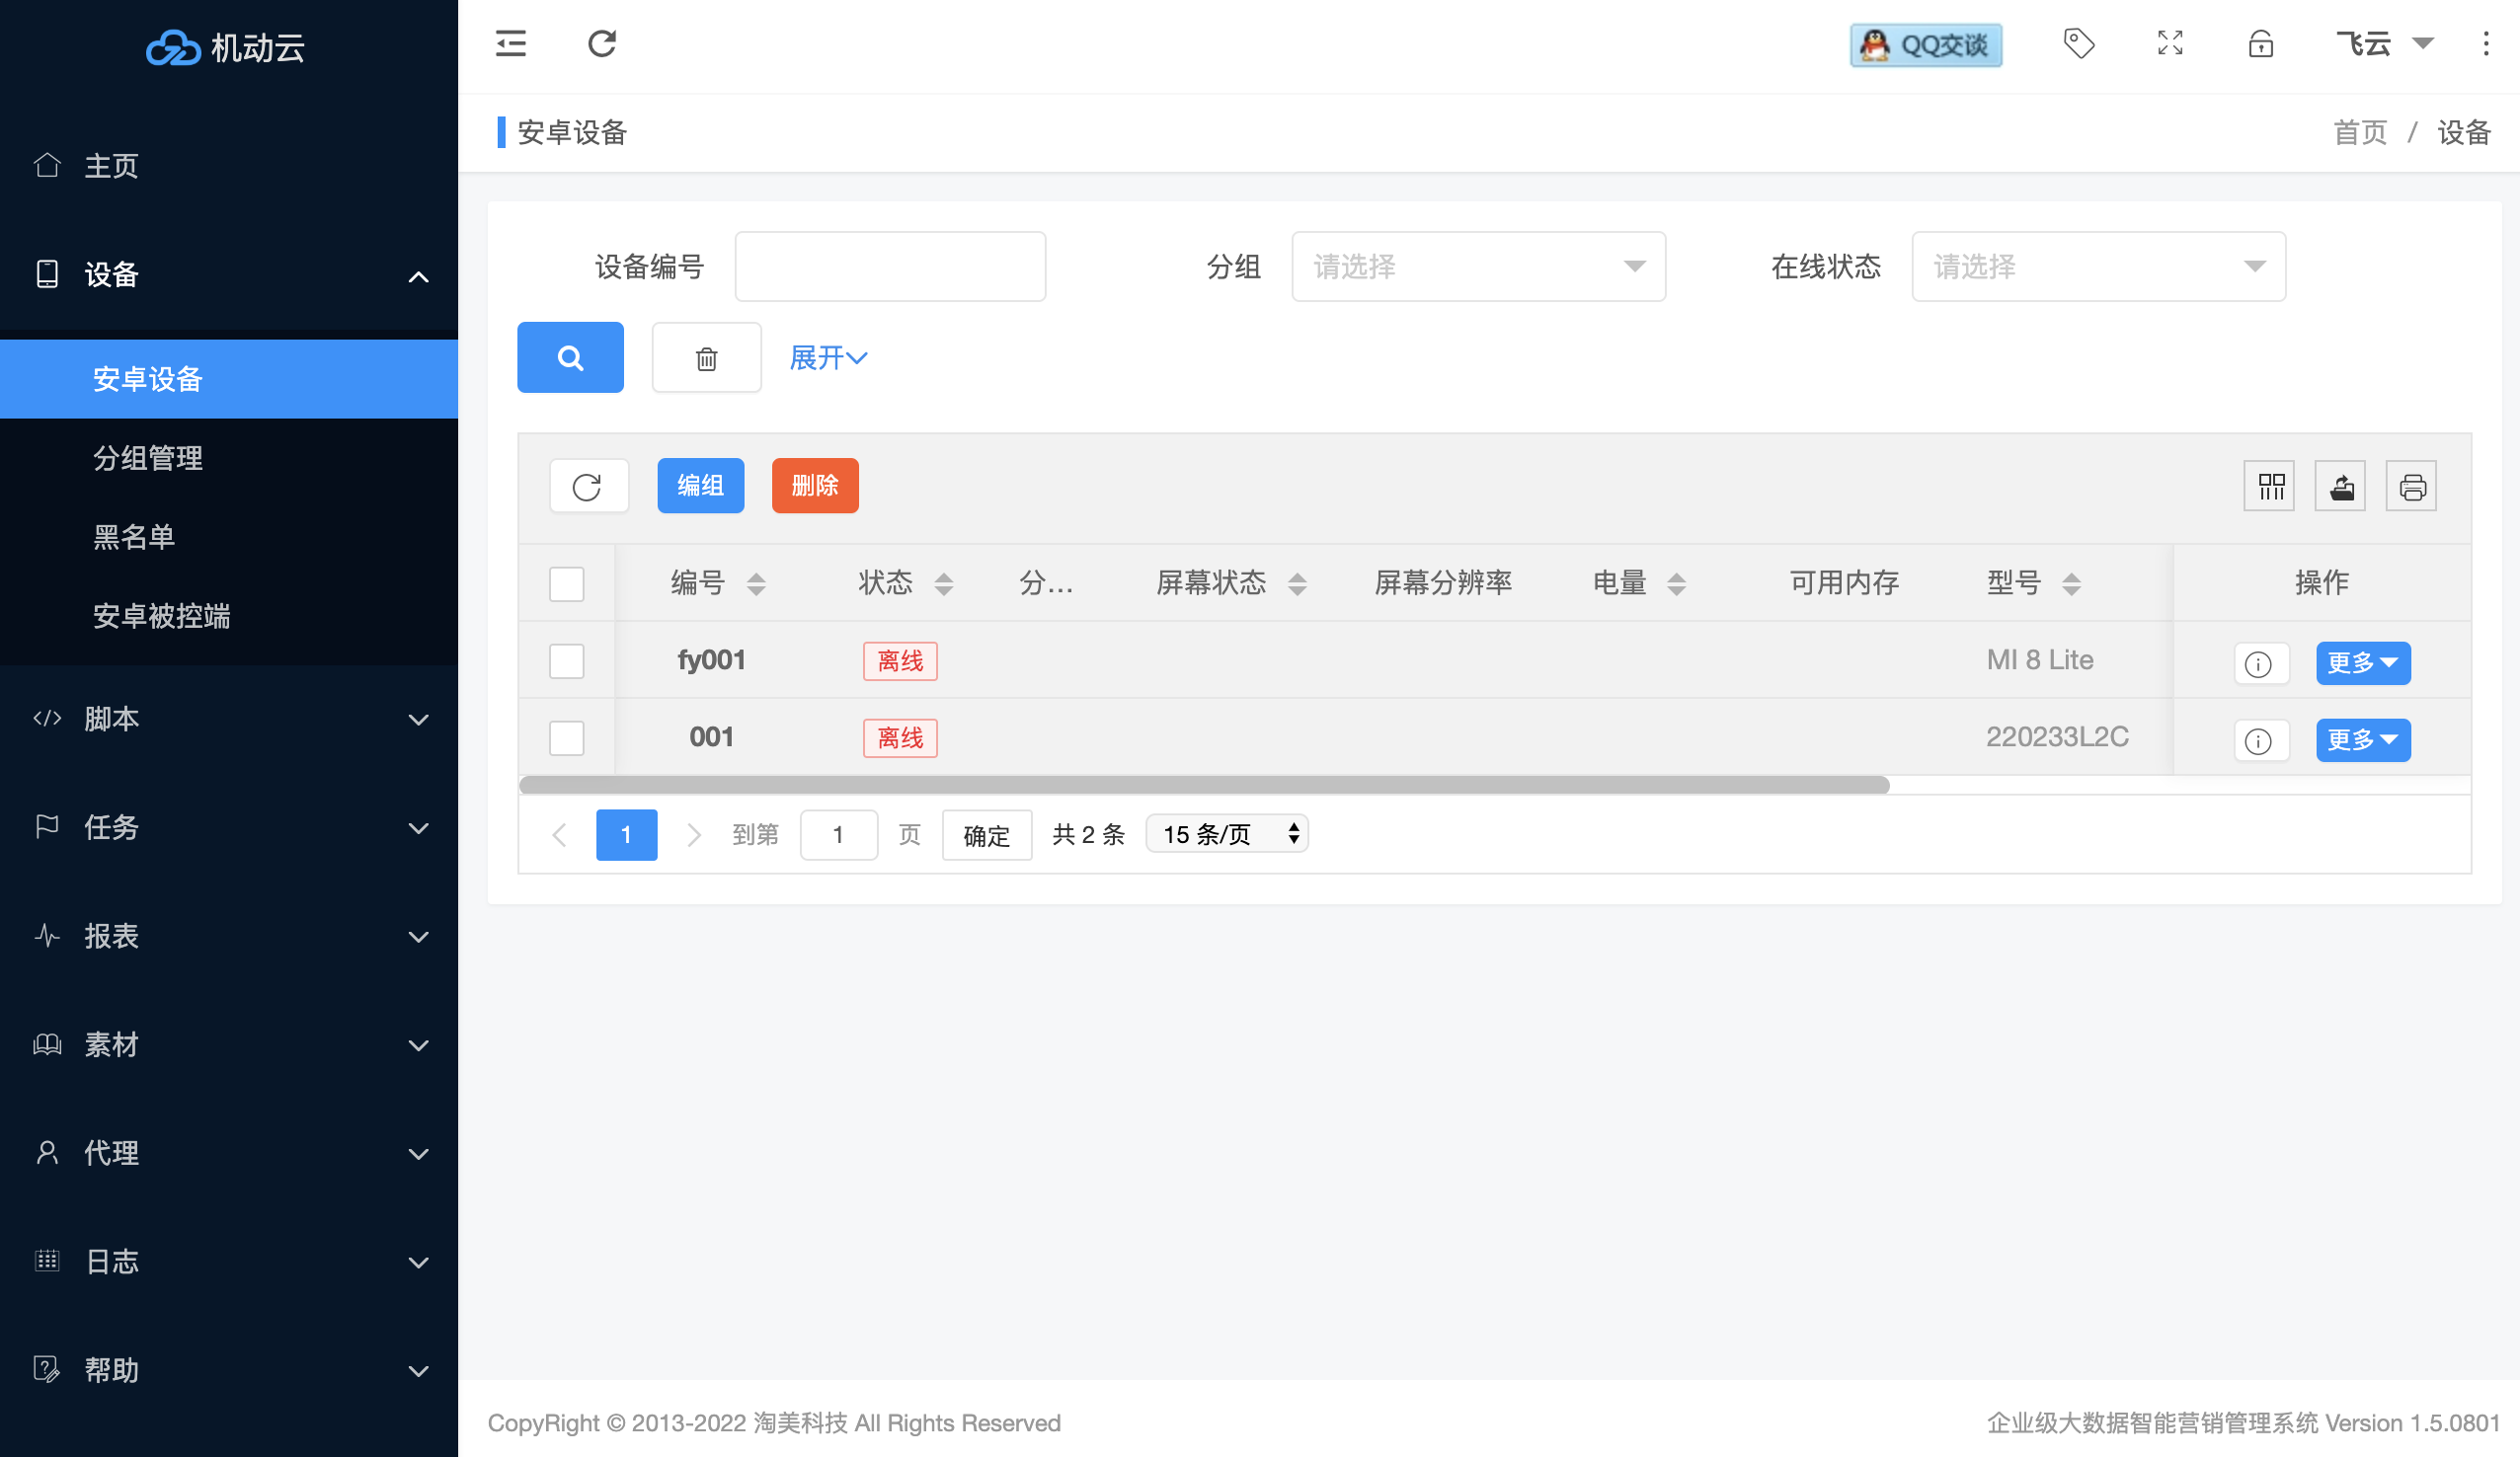
Task: Click the top bar refresh icon
Action: [x=602, y=44]
